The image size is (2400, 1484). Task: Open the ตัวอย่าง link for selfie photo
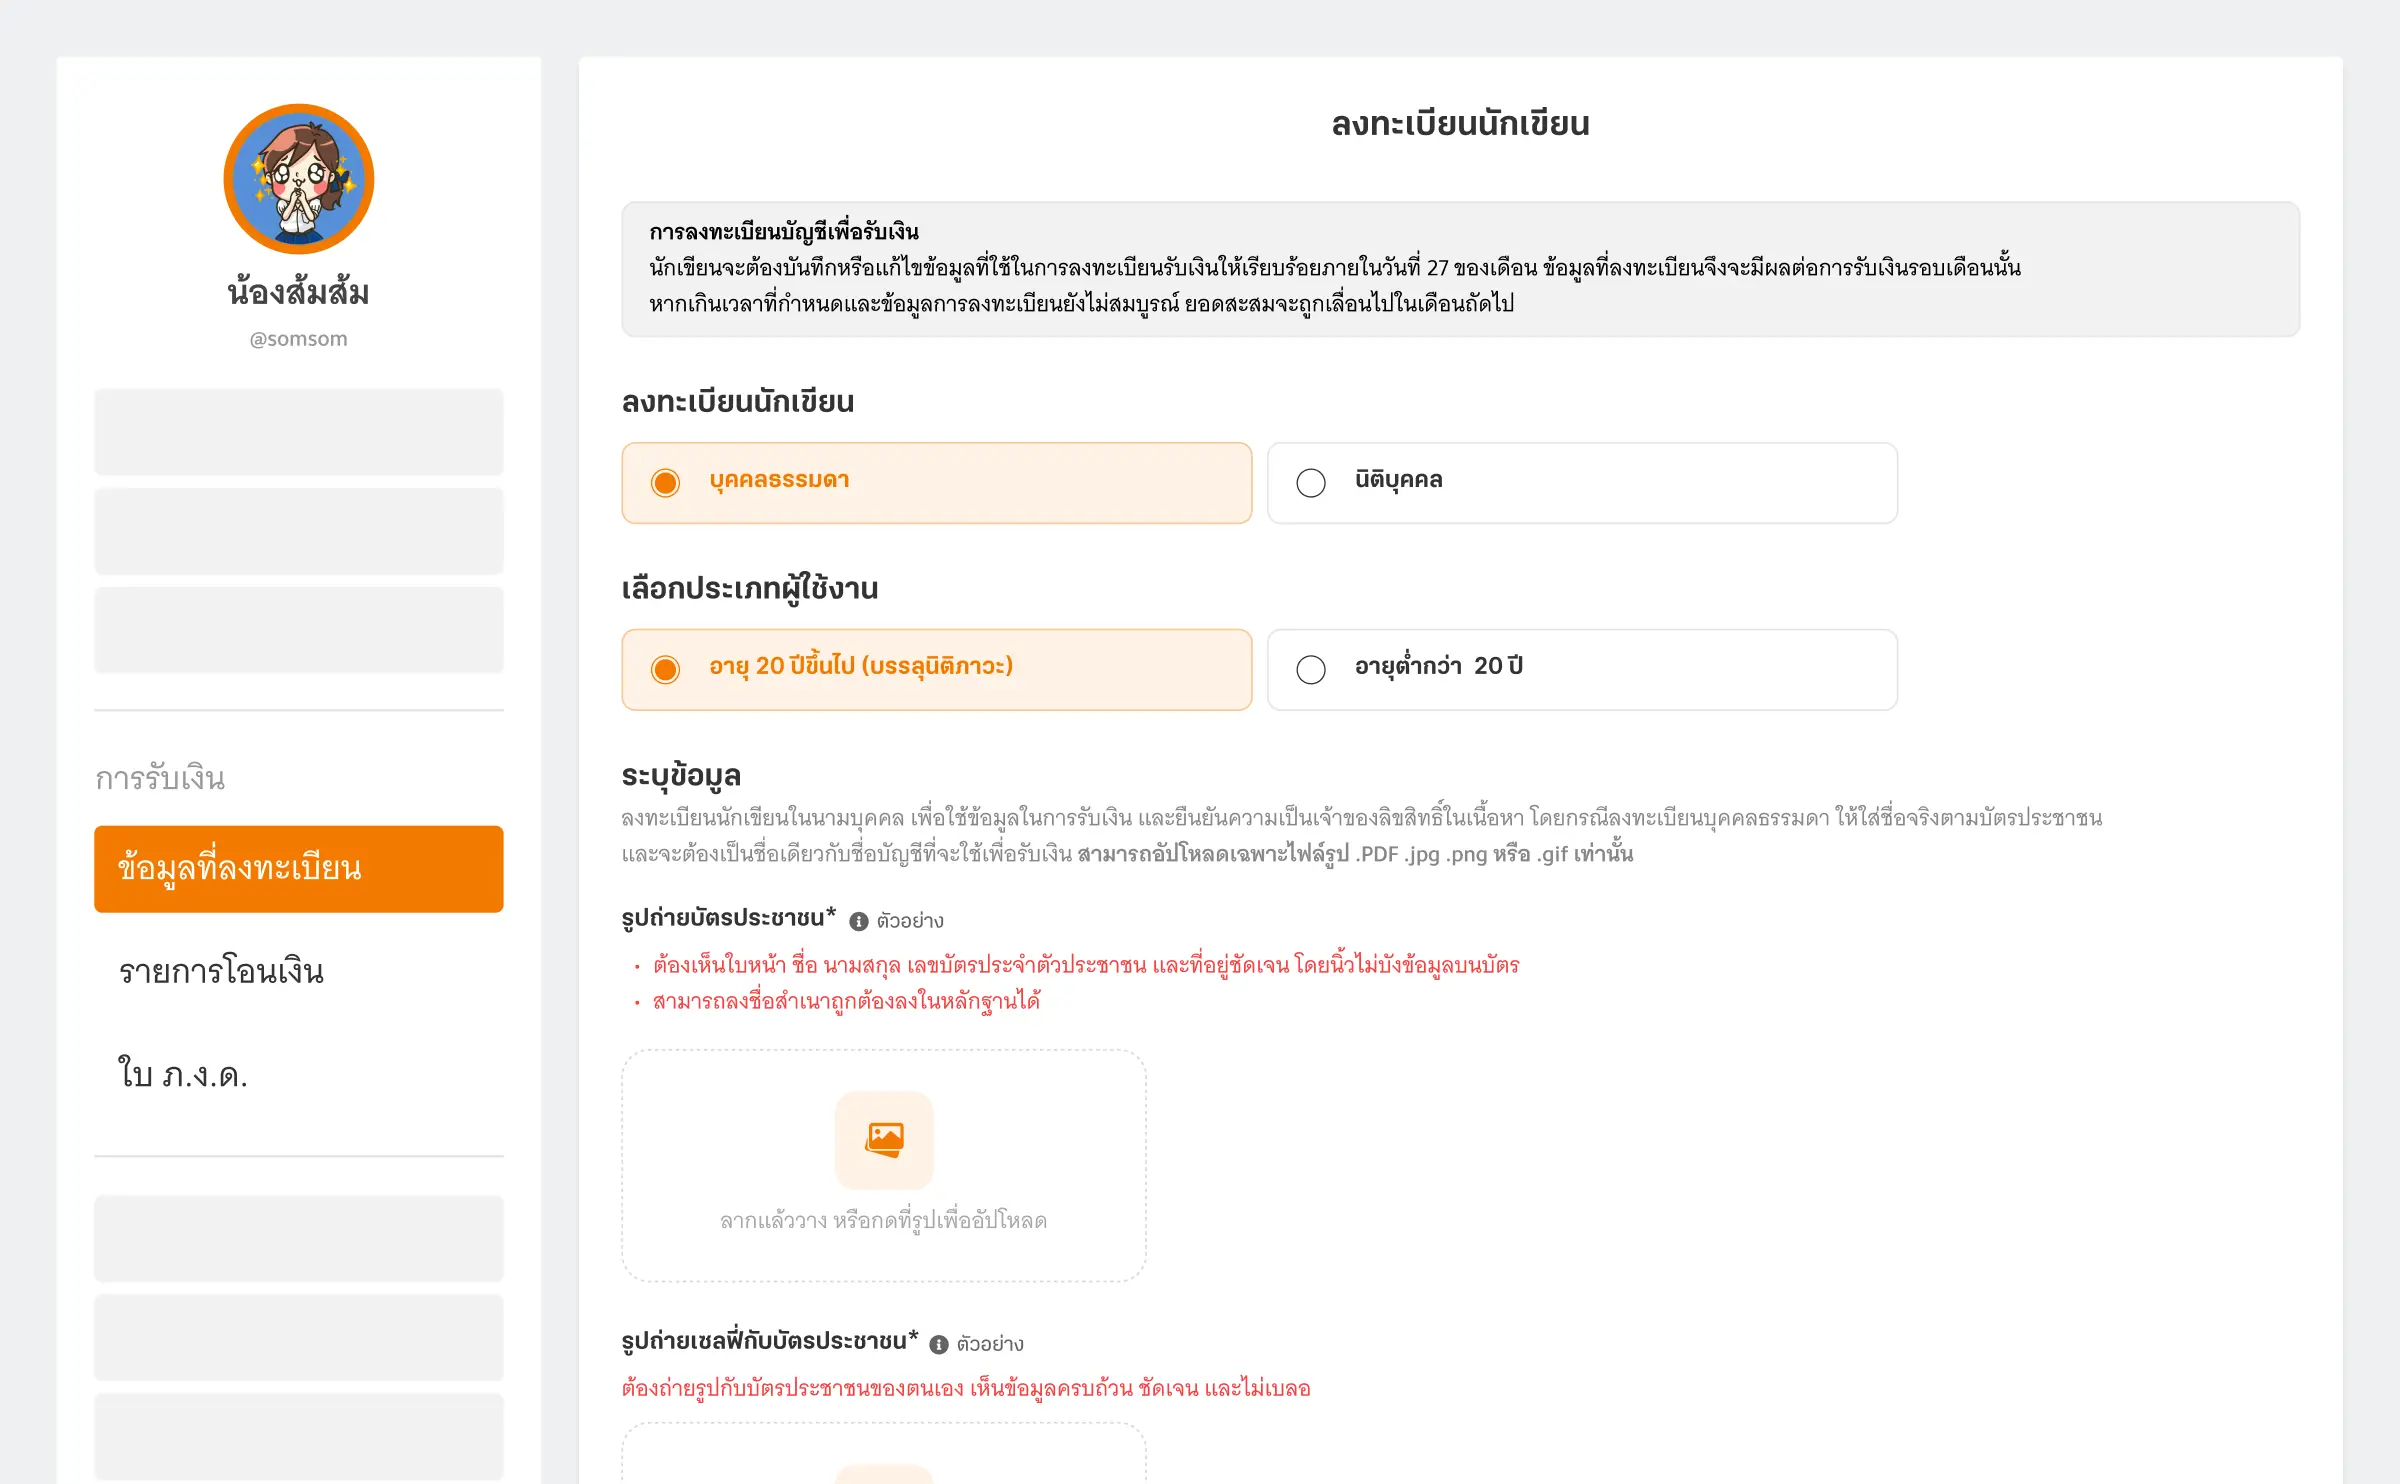pyautogui.click(x=990, y=1343)
